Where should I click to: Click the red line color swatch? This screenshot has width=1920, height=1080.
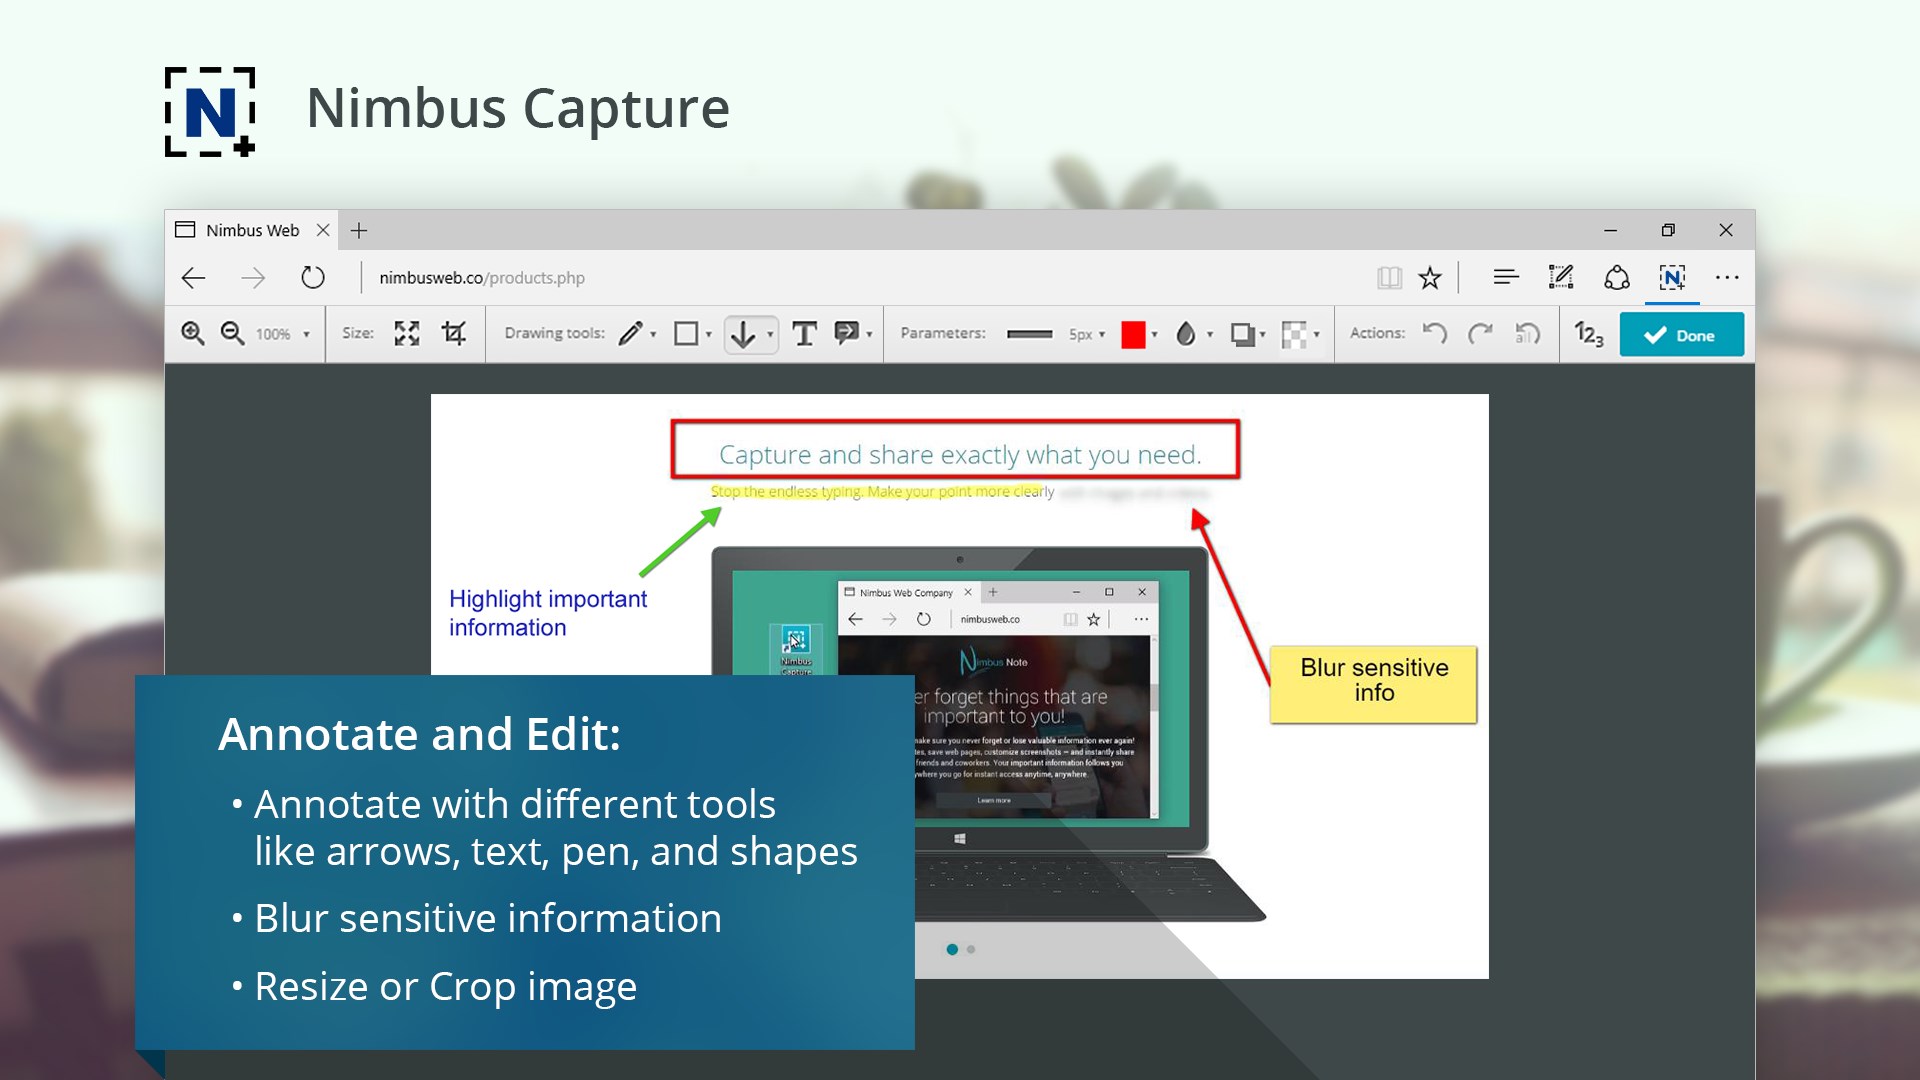[1133, 334]
